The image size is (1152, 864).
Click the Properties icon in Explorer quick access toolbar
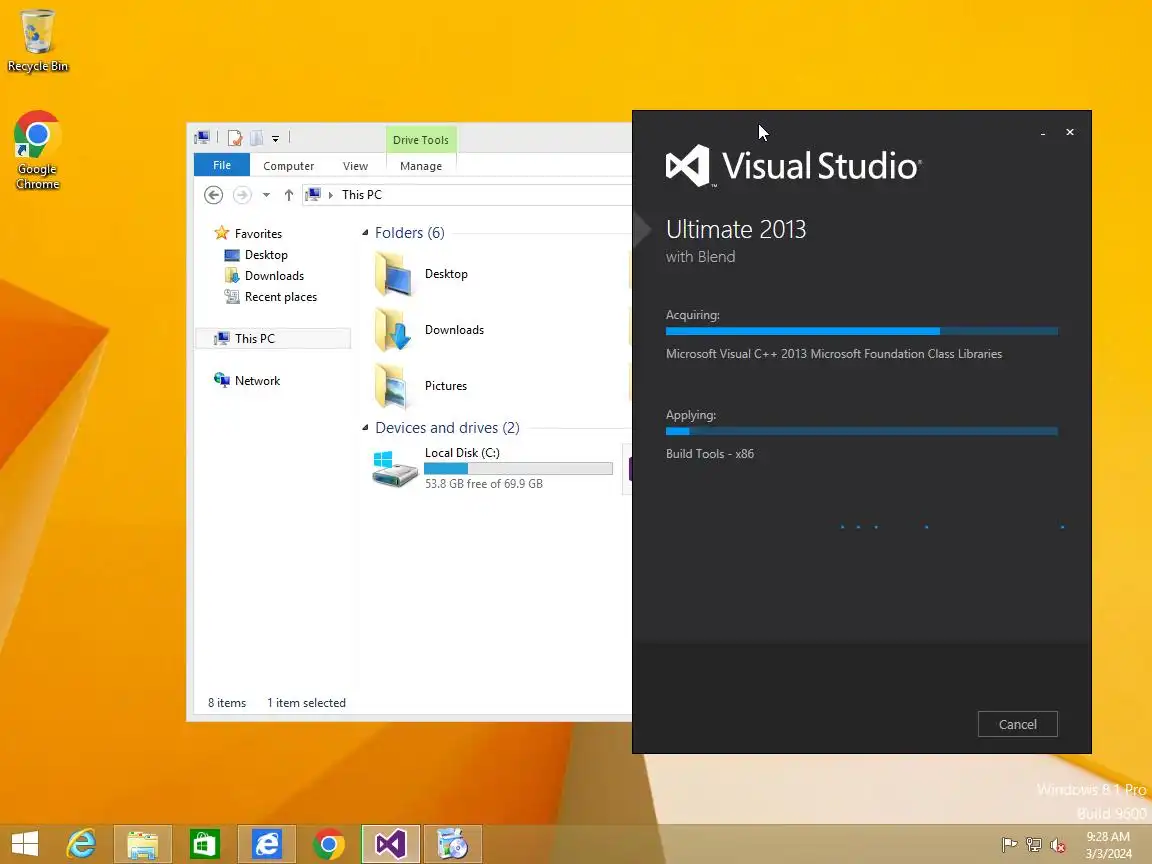[x=235, y=137]
